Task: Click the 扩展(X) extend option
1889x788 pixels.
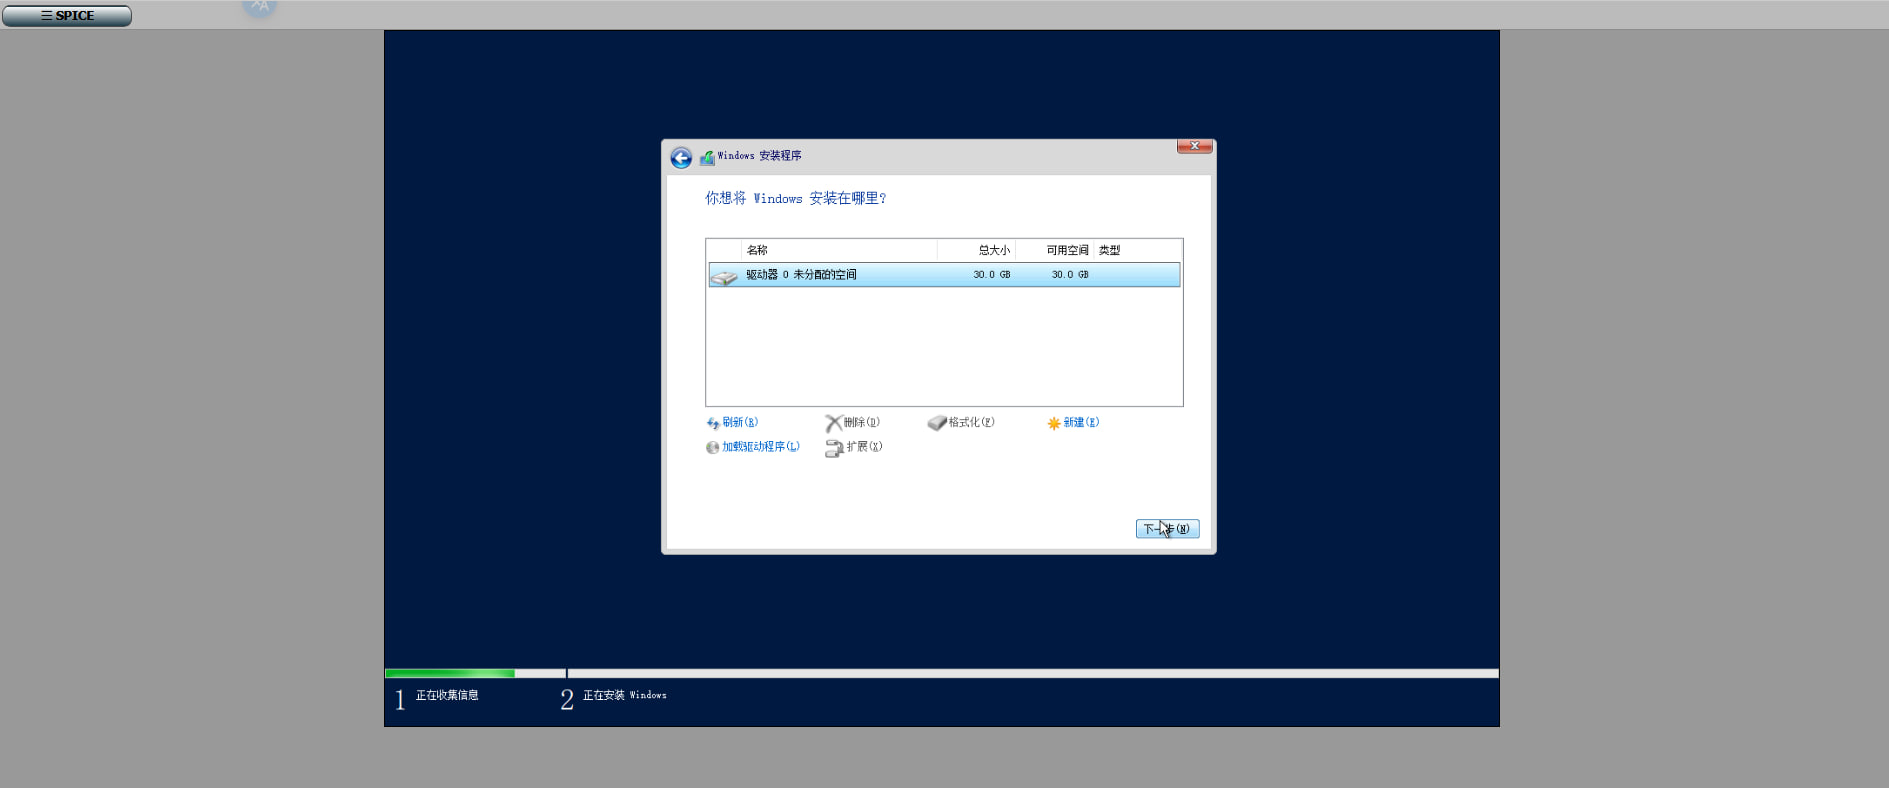Action: point(854,447)
